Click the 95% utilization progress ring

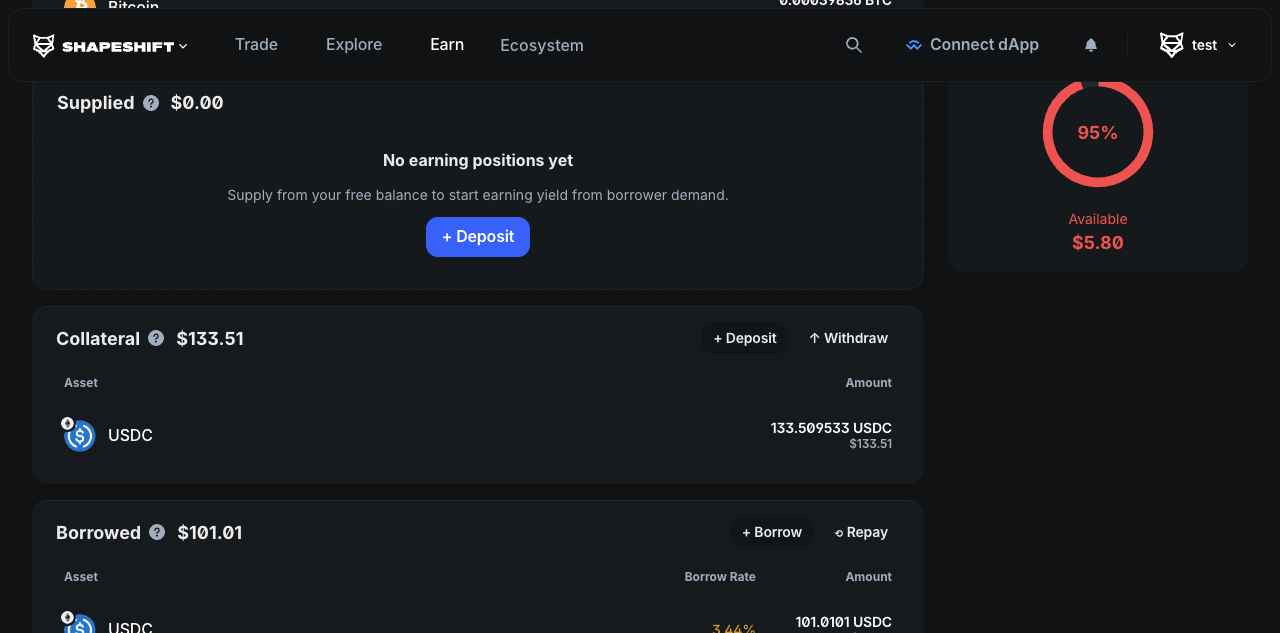pos(1098,132)
